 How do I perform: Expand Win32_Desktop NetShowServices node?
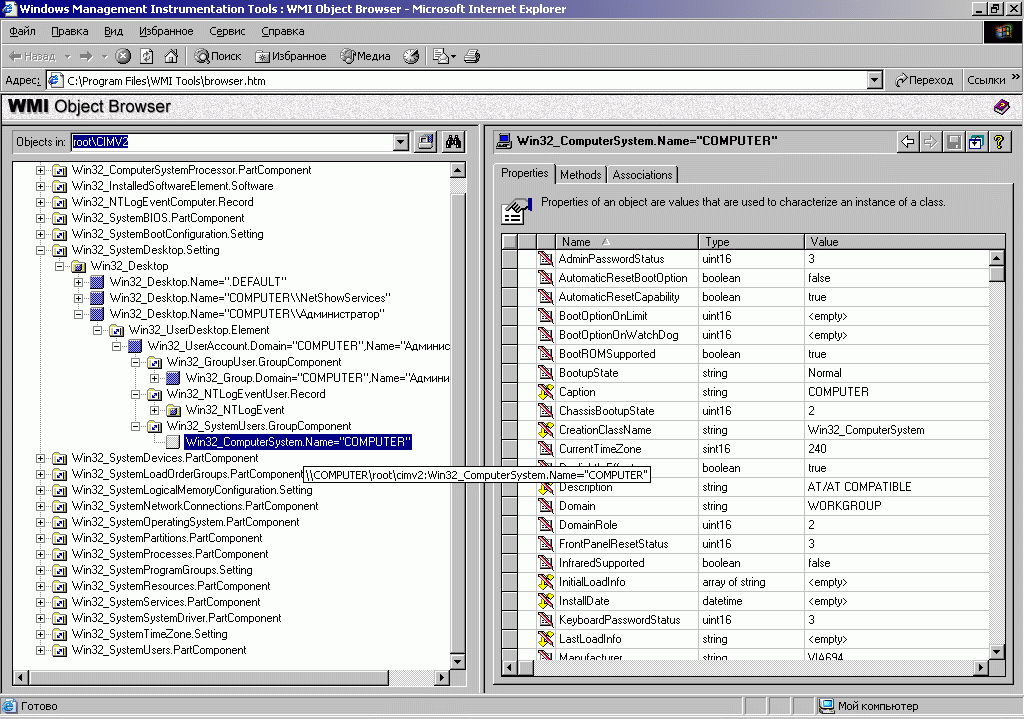tap(78, 298)
